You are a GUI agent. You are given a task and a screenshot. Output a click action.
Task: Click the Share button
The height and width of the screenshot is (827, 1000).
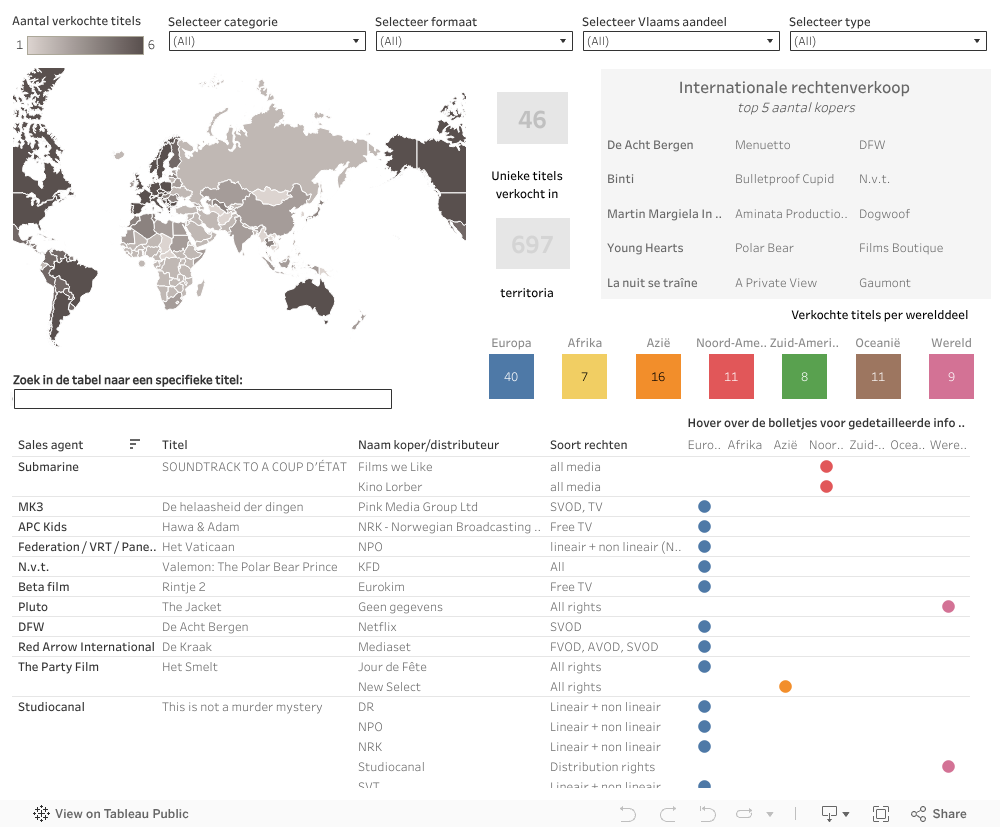(938, 814)
